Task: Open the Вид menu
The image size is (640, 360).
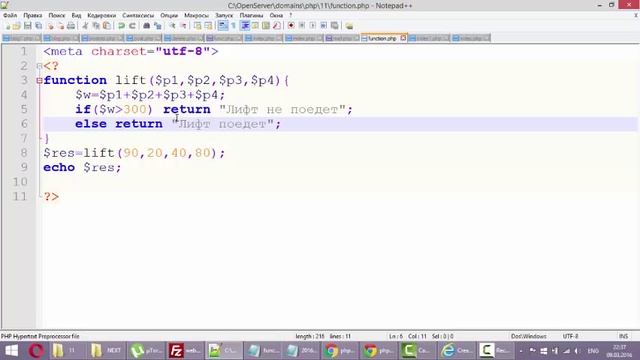Action: pyautogui.click(x=76, y=15)
